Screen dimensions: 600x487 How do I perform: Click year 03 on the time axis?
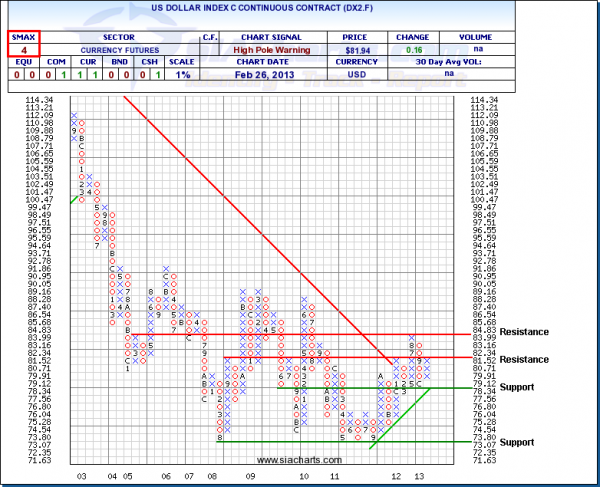click(x=80, y=478)
